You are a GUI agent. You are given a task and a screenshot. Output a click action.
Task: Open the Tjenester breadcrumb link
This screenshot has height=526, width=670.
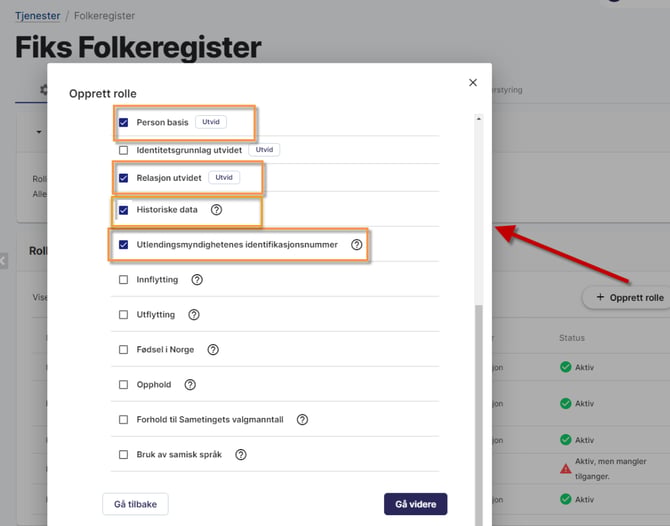pos(38,16)
